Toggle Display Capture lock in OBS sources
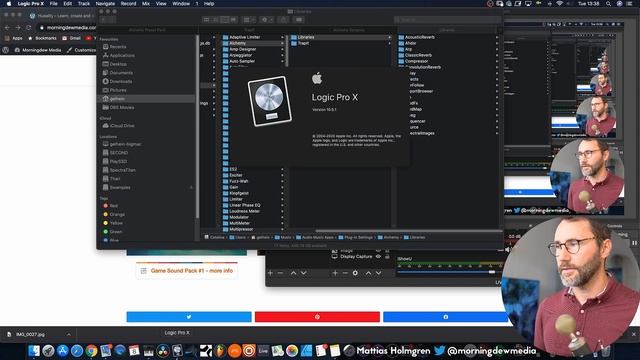 pos(387,257)
